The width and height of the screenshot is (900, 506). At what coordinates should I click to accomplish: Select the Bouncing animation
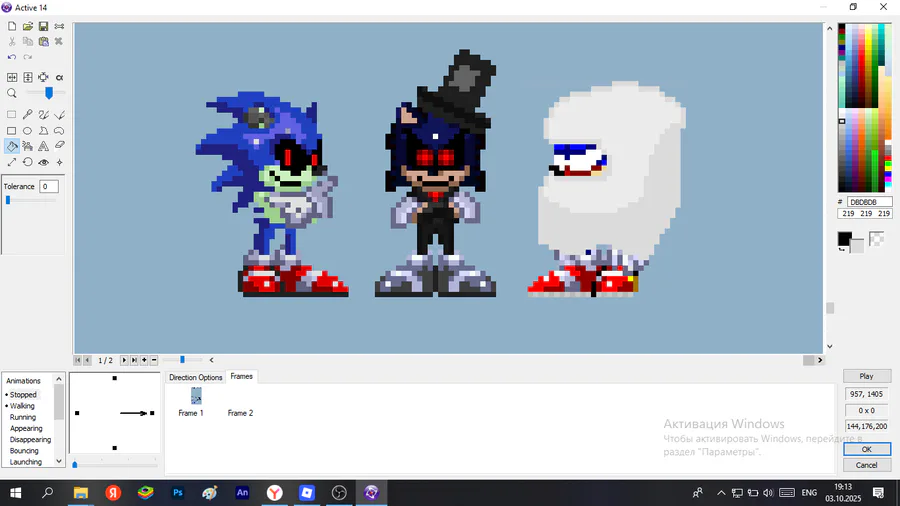click(24, 451)
